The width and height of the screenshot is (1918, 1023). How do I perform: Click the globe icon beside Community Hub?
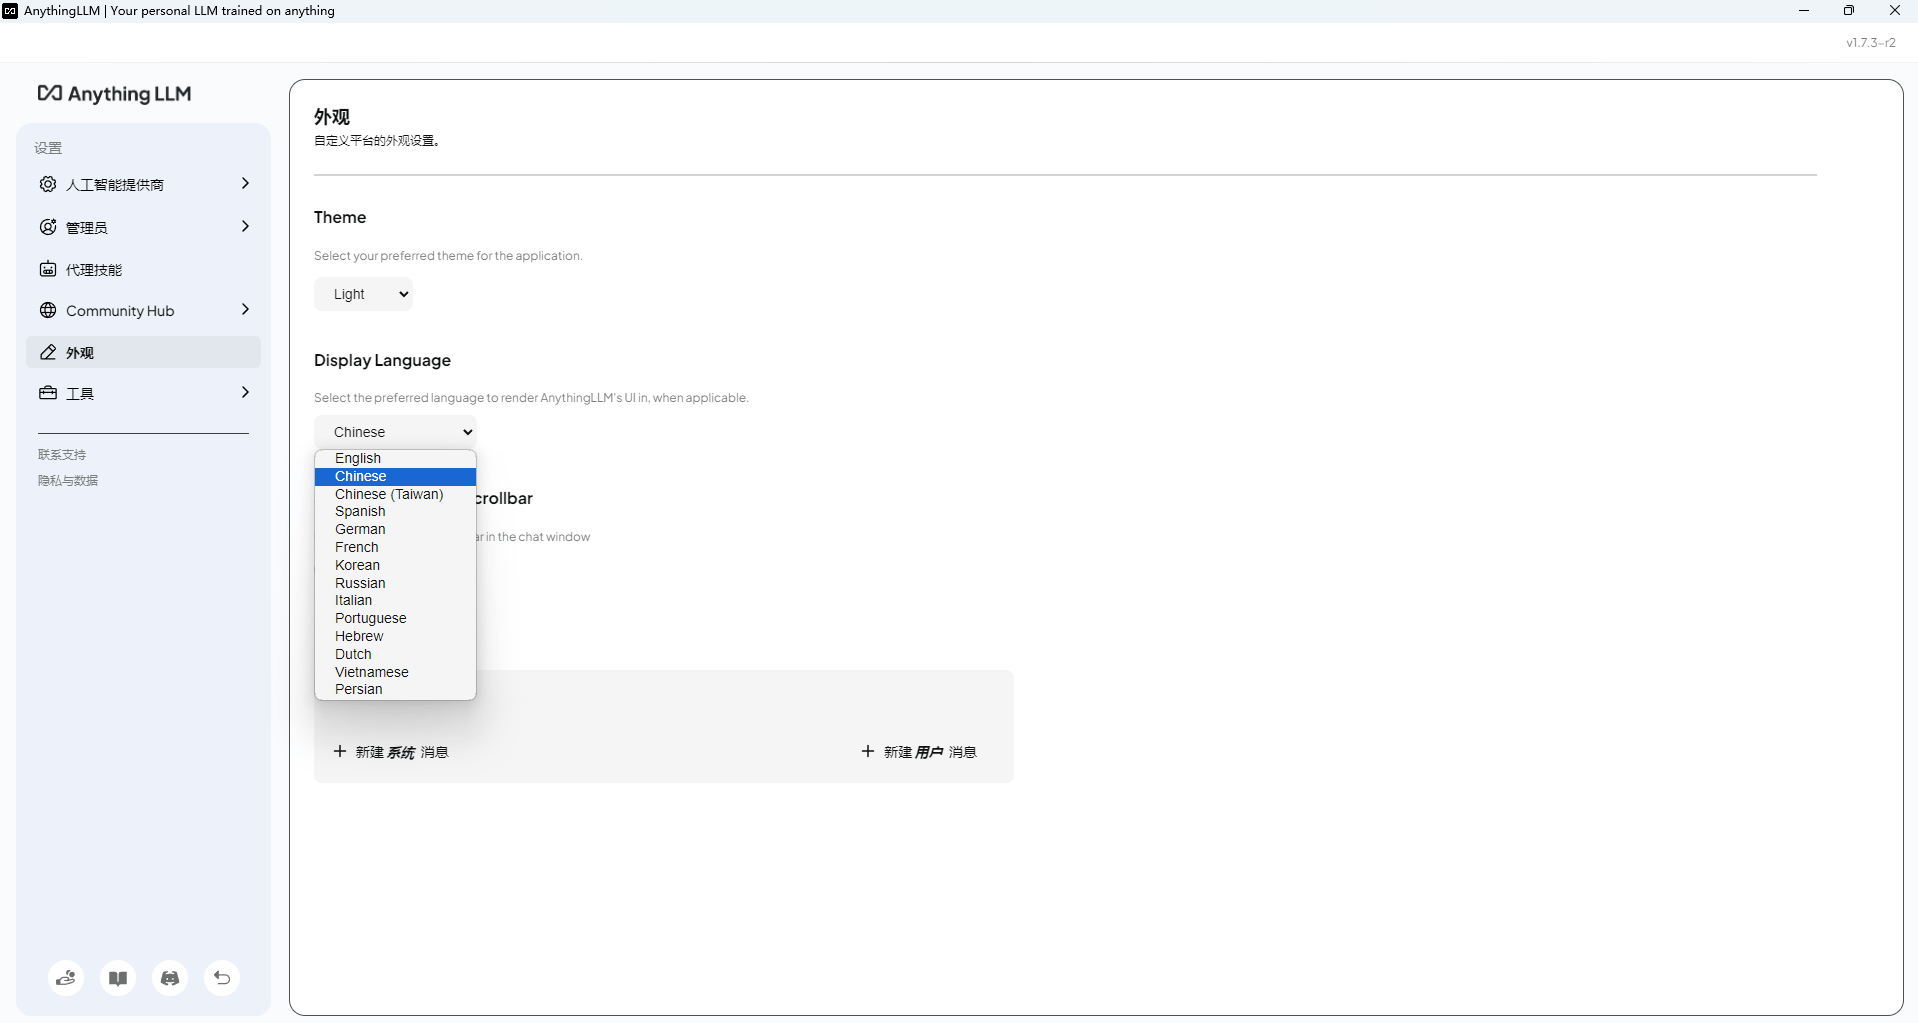(x=48, y=310)
